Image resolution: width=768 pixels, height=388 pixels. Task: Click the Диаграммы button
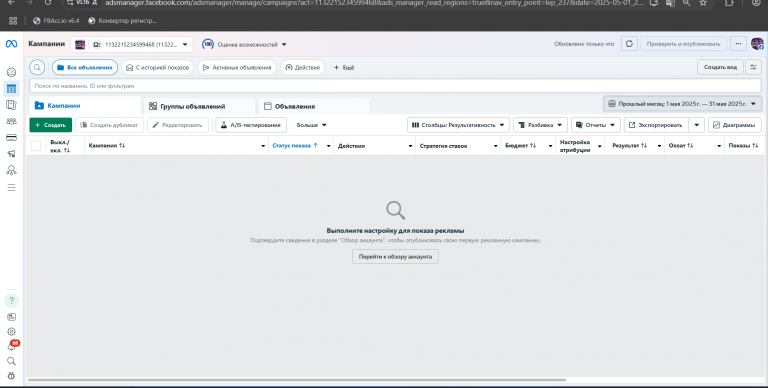735,125
